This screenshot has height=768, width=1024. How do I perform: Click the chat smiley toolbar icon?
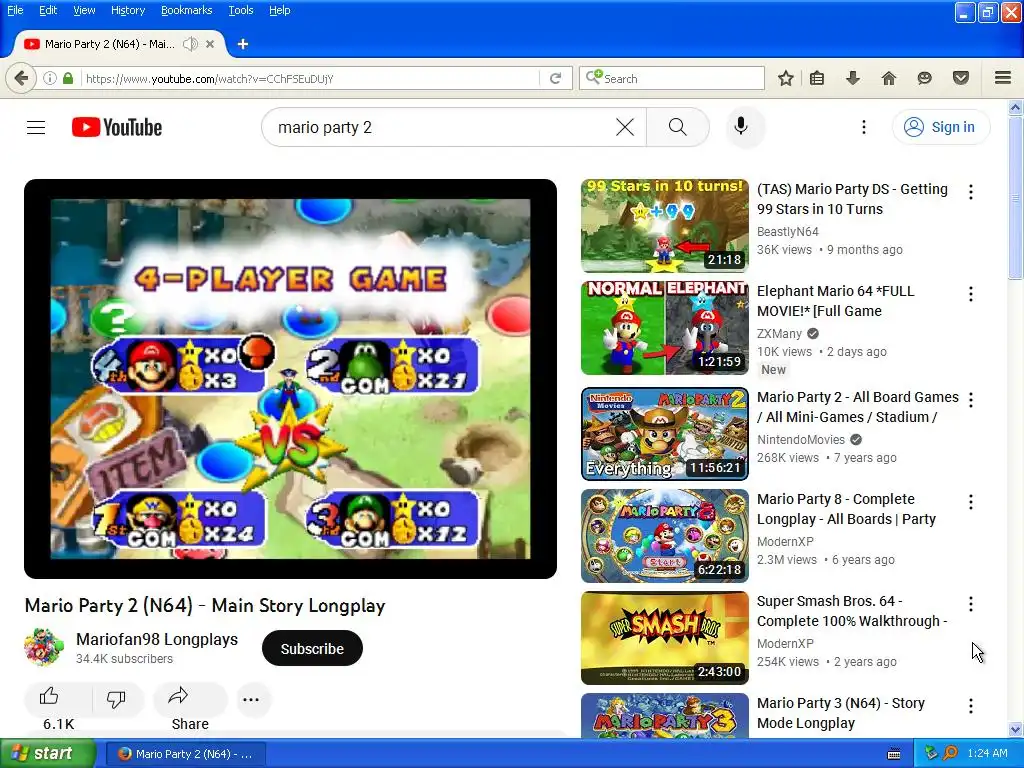(924, 78)
